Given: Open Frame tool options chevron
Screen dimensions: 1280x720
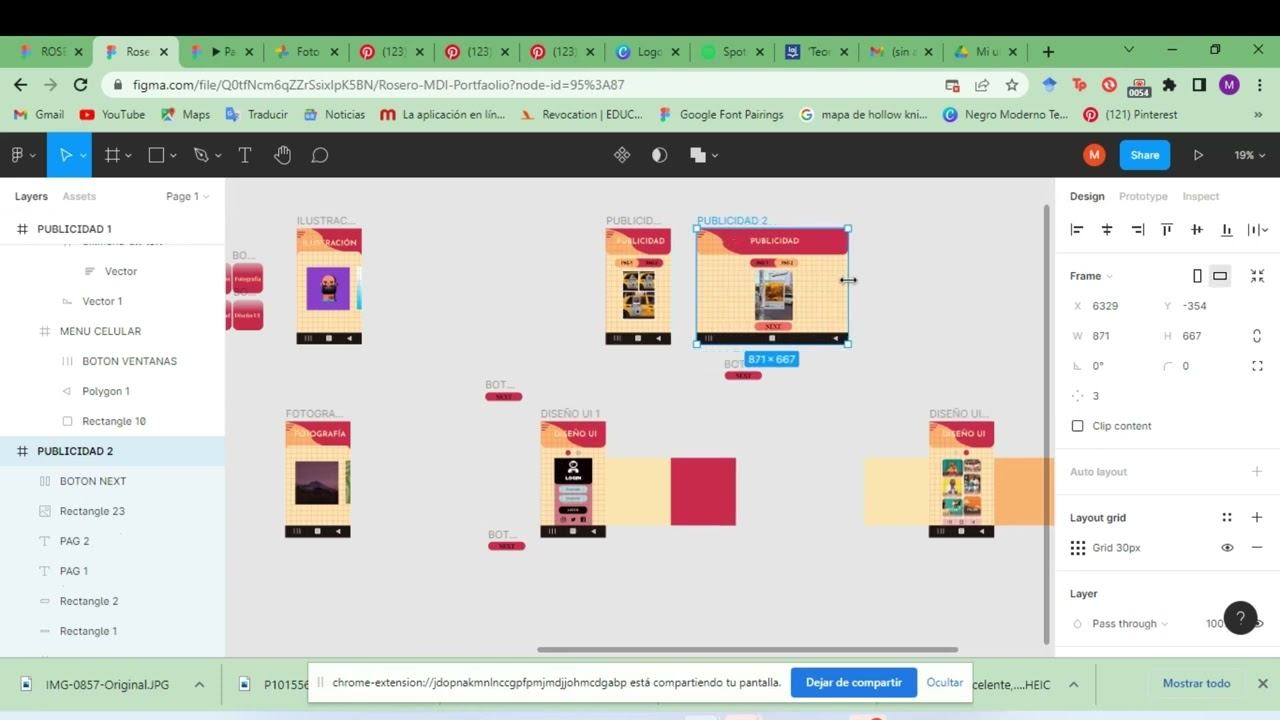Looking at the screenshot, I should [x=129, y=156].
